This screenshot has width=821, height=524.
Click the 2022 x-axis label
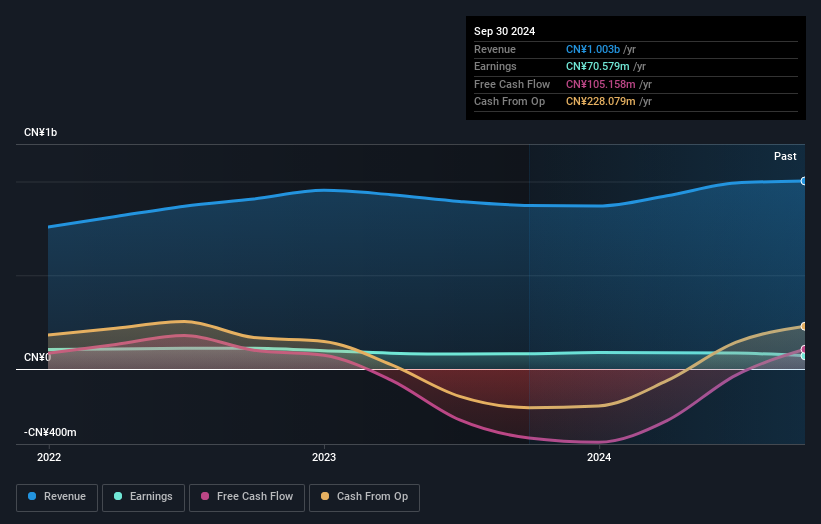(49, 457)
